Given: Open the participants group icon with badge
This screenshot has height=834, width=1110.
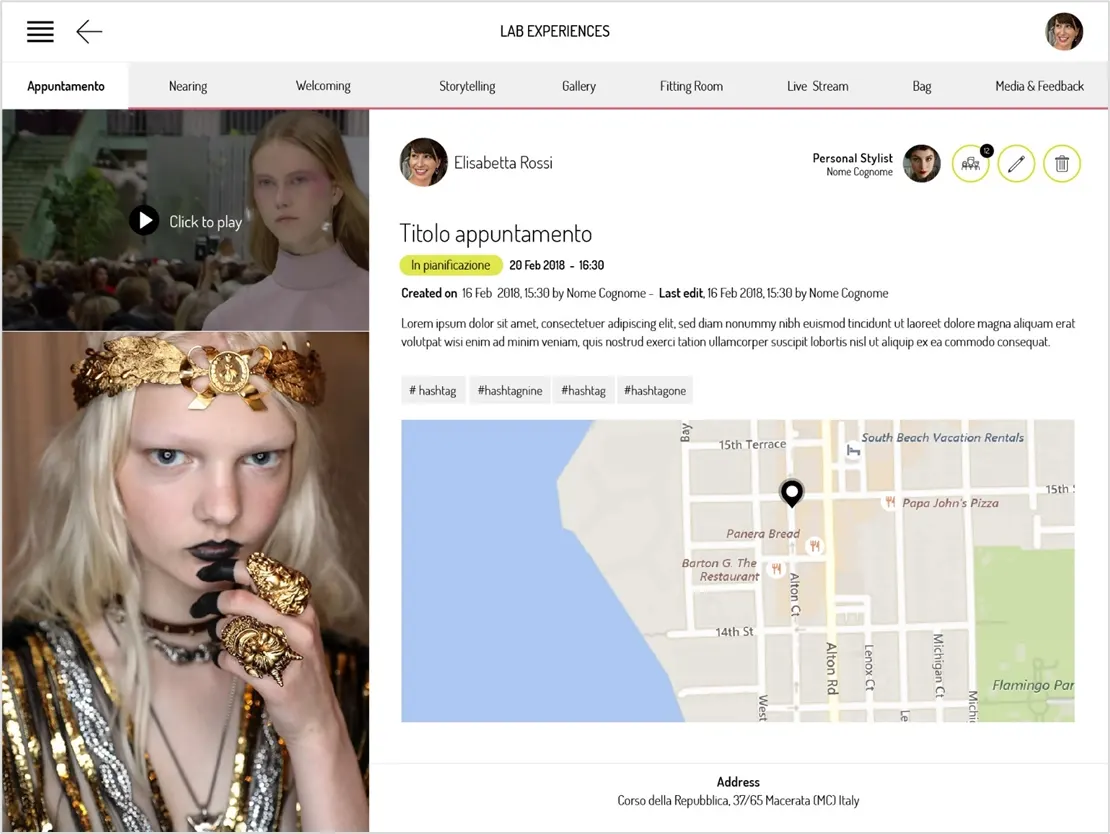Looking at the screenshot, I should coord(971,164).
